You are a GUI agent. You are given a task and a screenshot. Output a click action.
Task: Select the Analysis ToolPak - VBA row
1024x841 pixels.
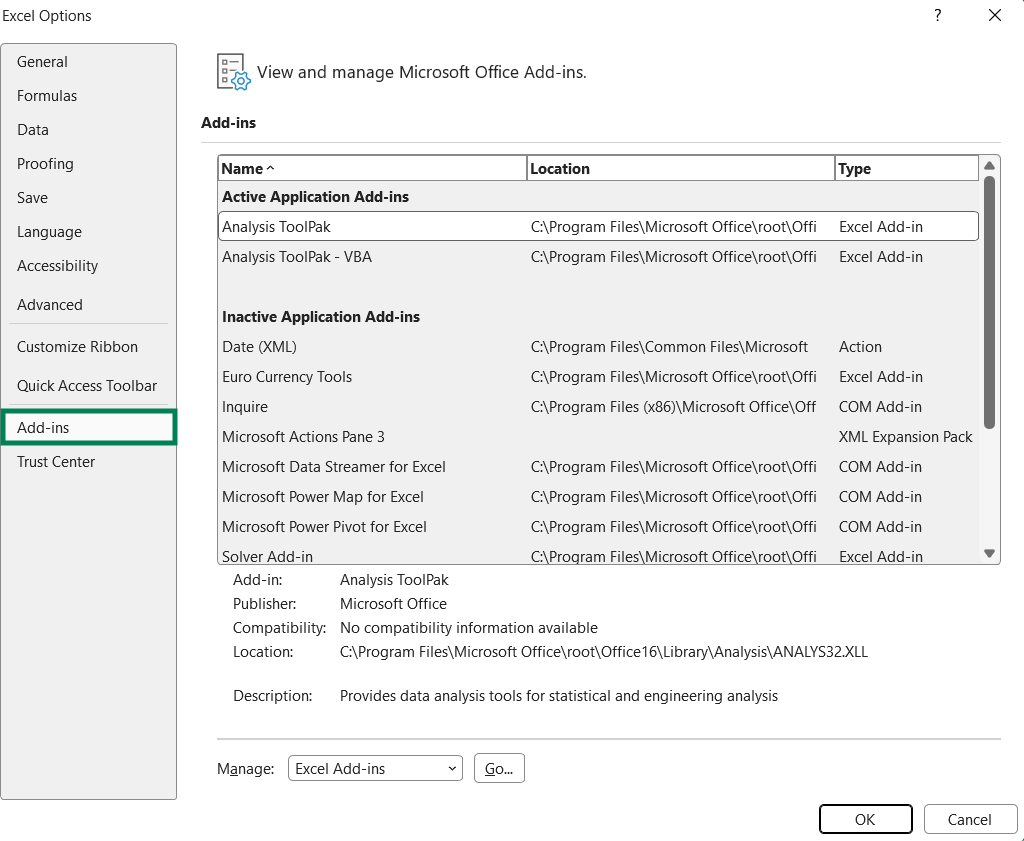(x=598, y=256)
